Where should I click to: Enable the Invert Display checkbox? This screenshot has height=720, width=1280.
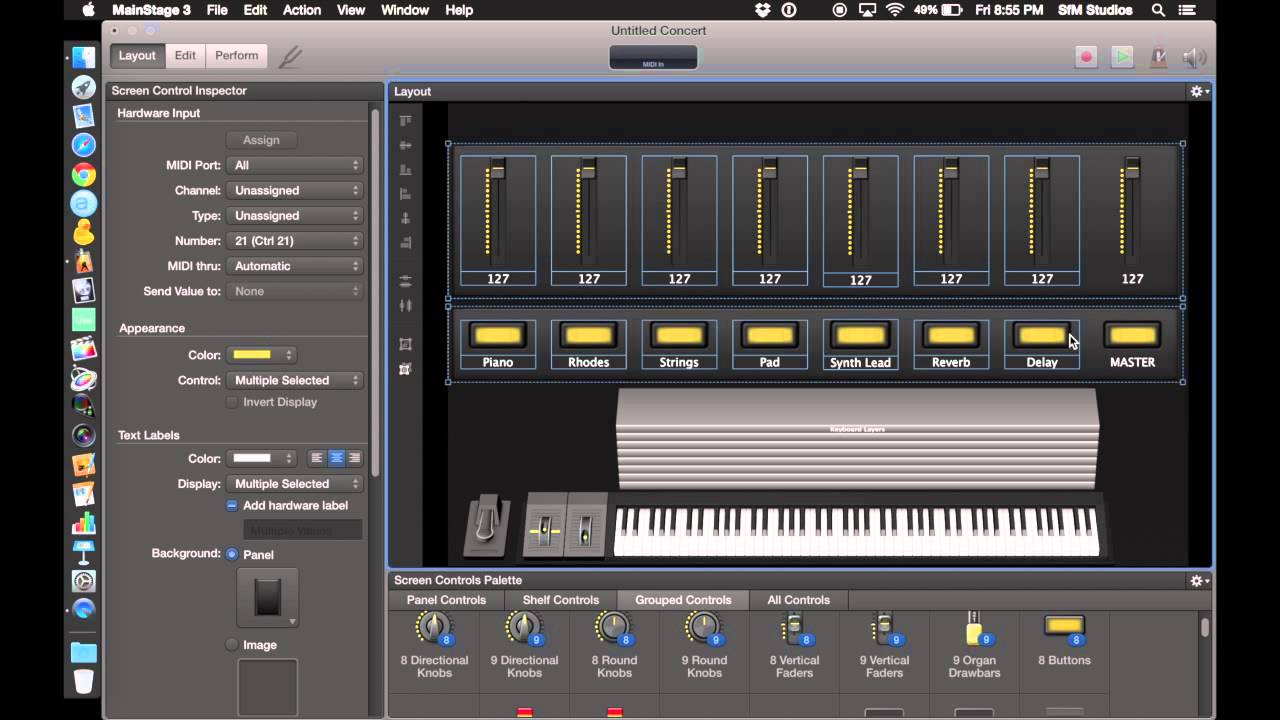point(232,402)
